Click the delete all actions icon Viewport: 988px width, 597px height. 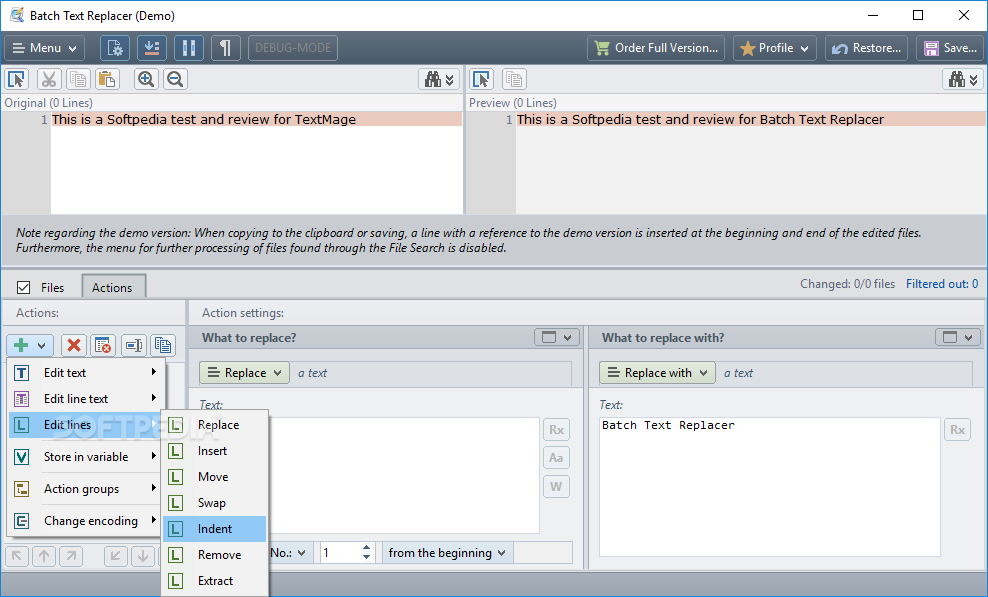[x=103, y=345]
